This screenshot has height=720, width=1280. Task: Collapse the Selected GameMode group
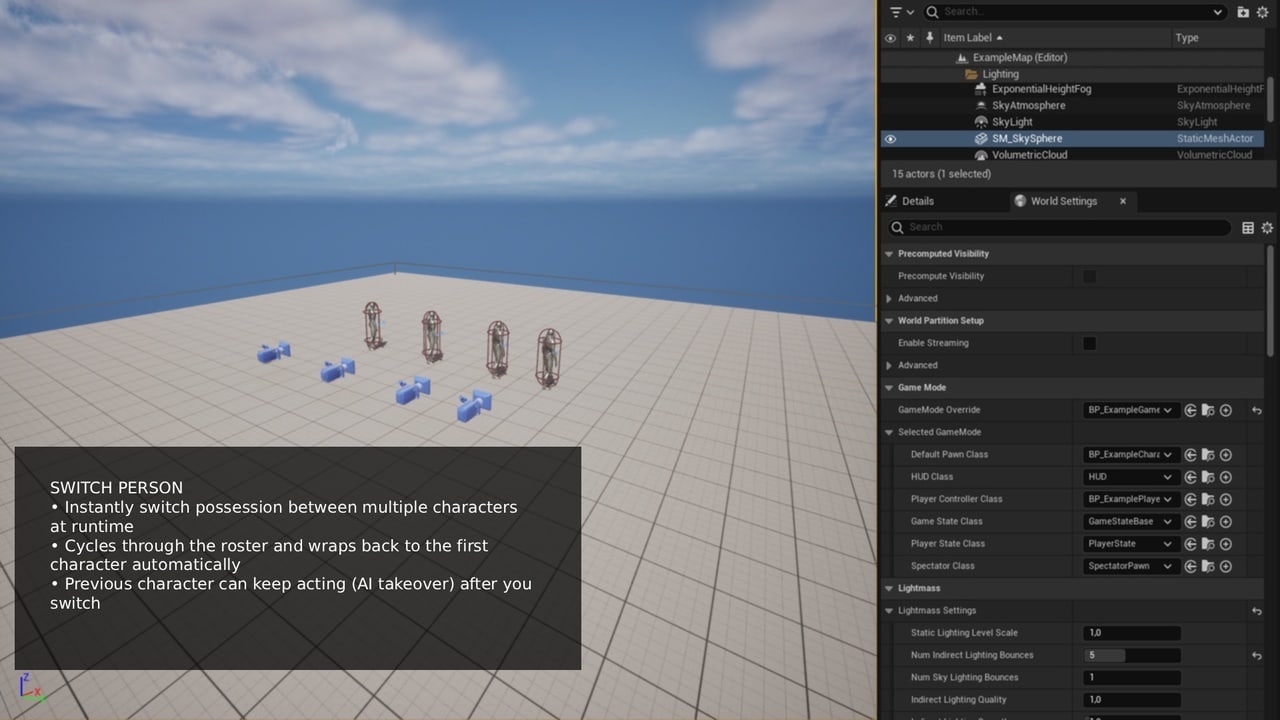(x=889, y=432)
